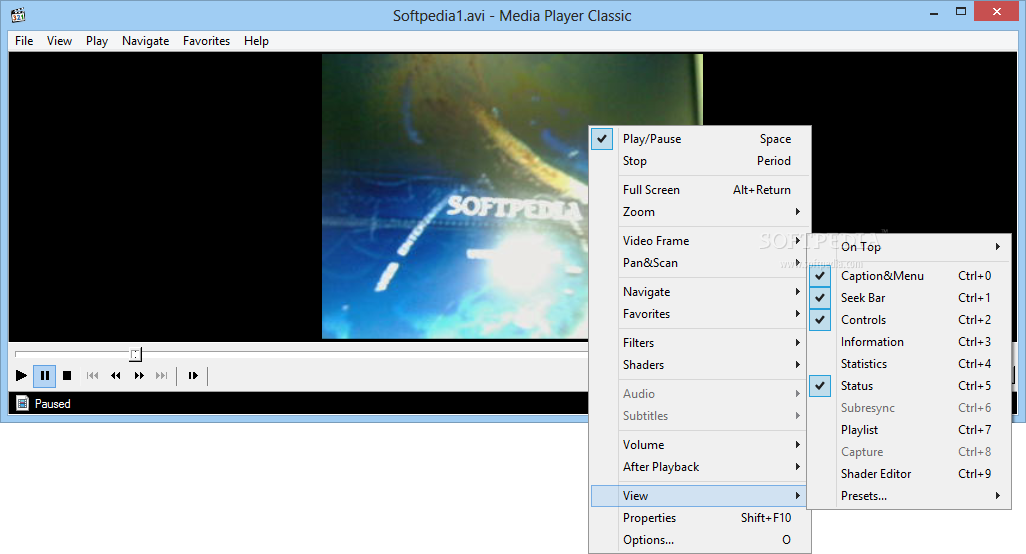This screenshot has width=1026, height=554.
Task: Enable the Statistics panel
Action: tap(910, 364)
